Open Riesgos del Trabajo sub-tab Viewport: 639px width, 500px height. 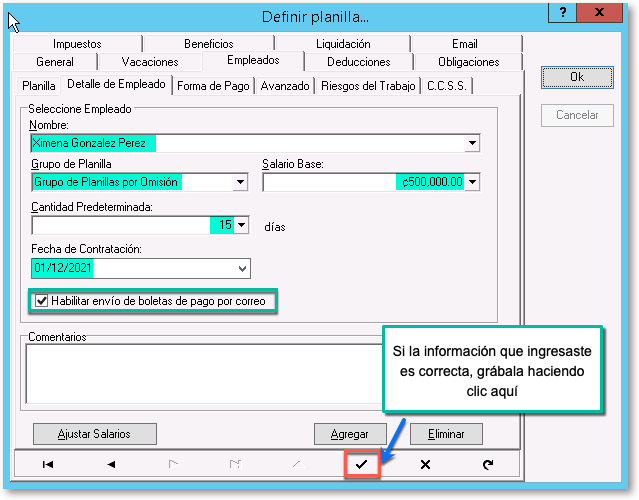(368, 86)
